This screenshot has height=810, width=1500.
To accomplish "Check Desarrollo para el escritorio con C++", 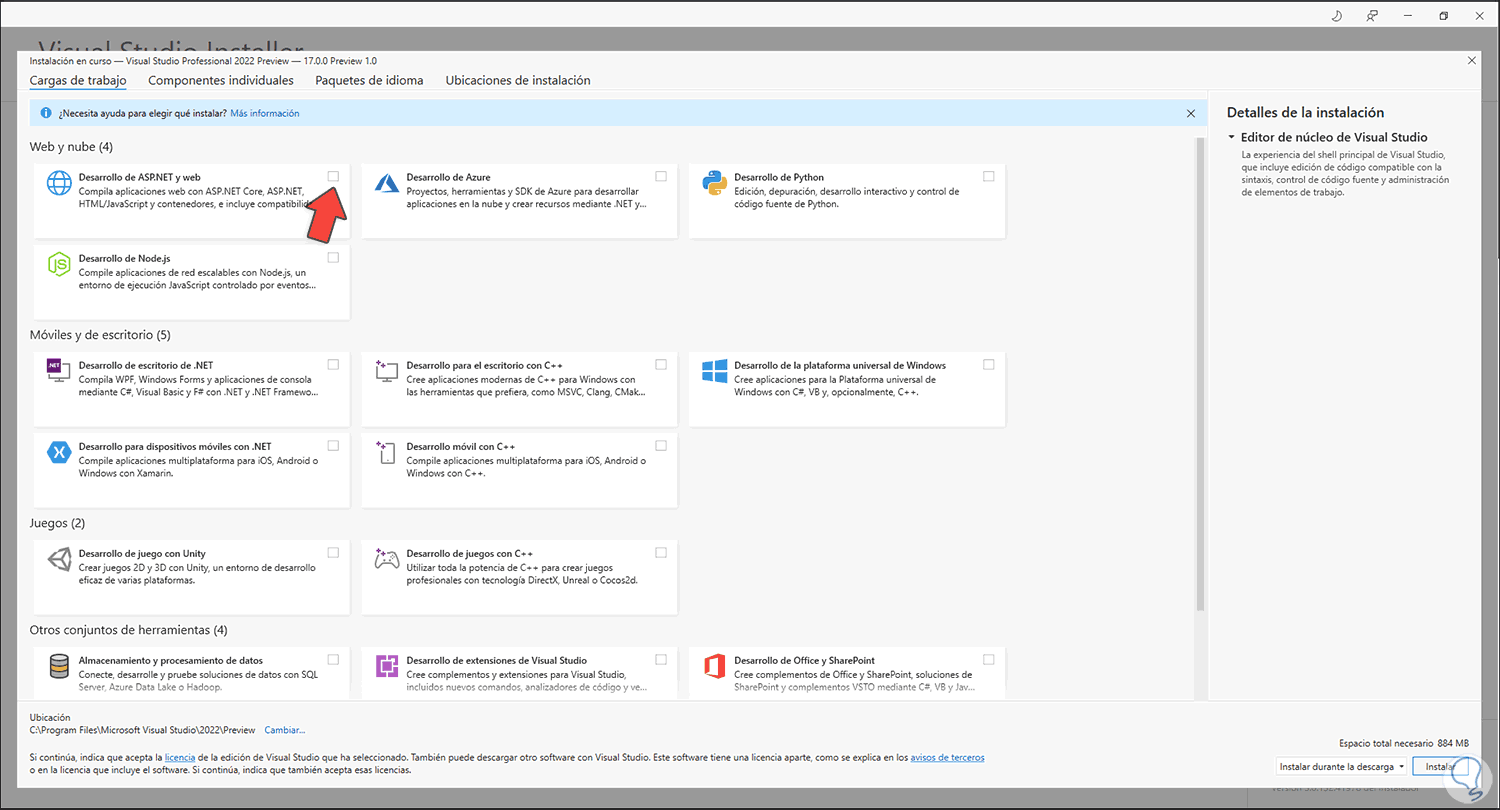I will (x=661, y=364).
